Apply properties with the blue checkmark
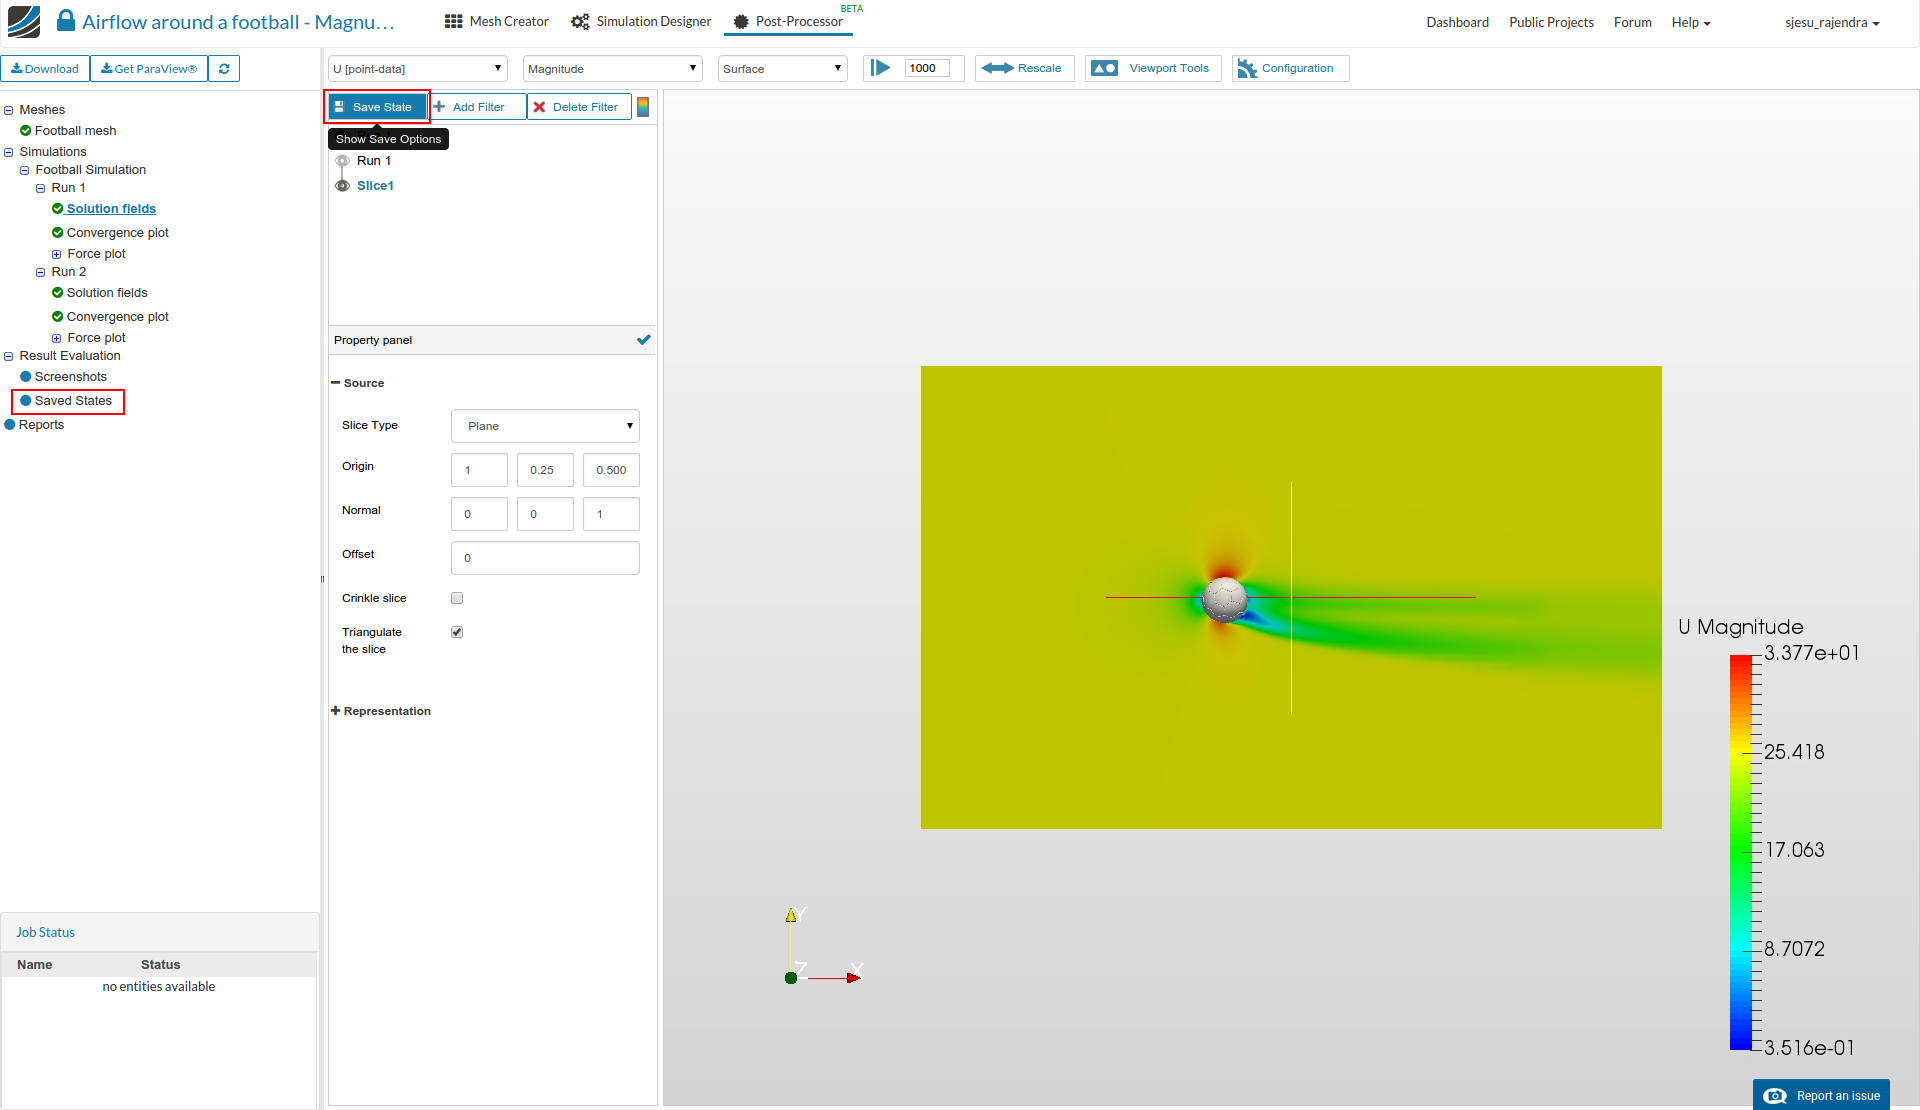The height and width of the screenshot is (1110, 1920). coord(643,340)
